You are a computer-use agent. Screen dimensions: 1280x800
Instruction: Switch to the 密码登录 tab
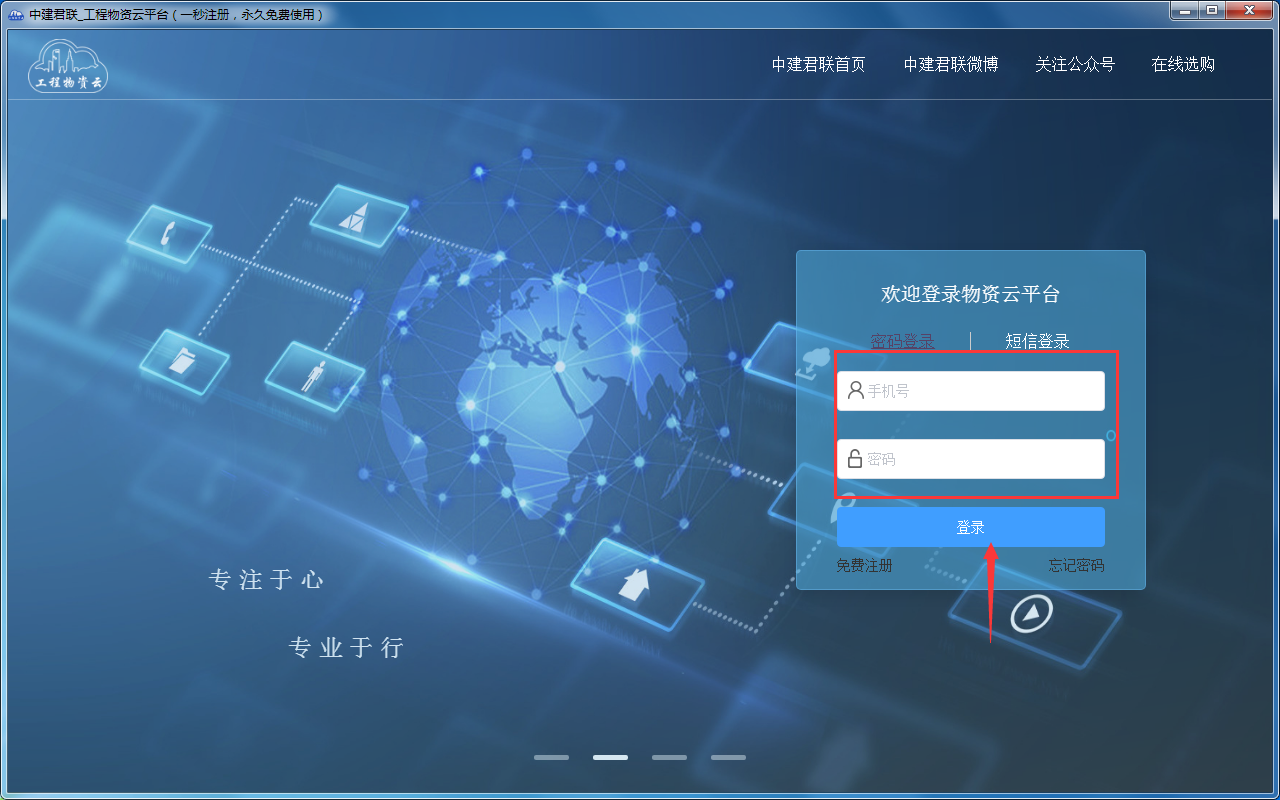pos(903,341)
